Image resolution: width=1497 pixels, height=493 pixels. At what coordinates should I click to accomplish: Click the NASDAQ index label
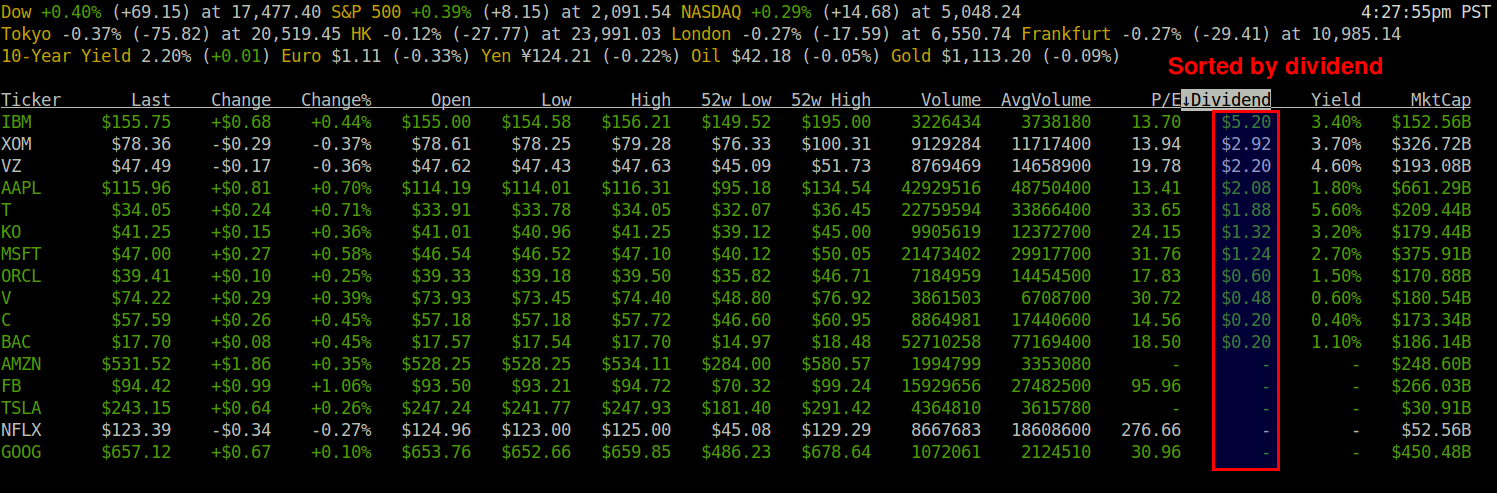(x=711, y=12)
